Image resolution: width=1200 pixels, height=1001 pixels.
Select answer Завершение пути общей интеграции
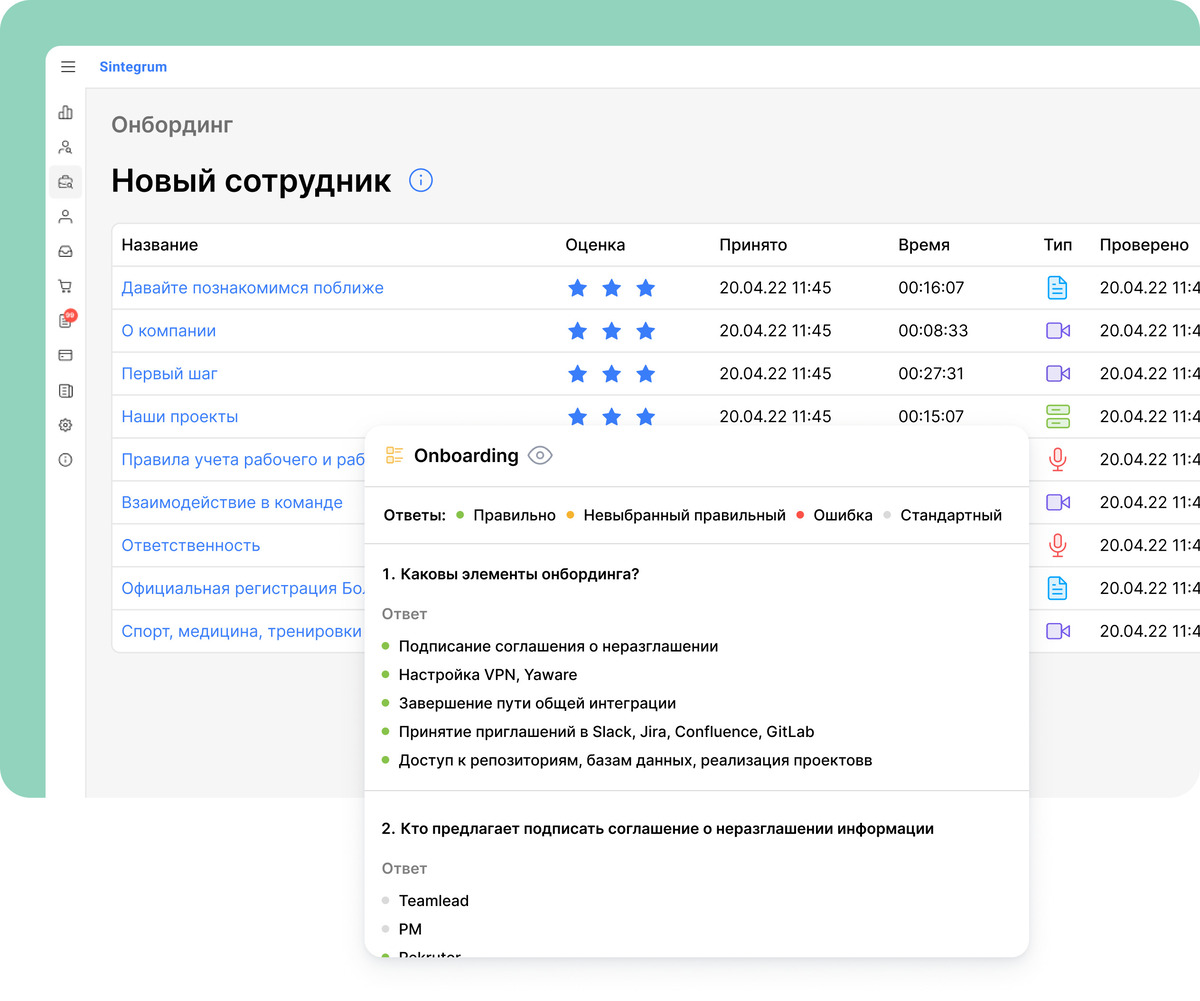click(537, 703)
